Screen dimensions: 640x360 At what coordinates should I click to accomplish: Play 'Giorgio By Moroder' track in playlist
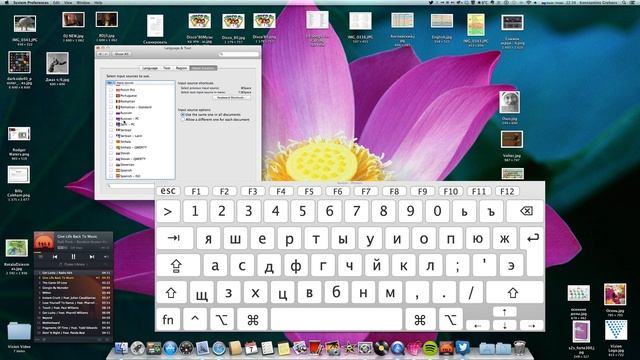point(73,288)
